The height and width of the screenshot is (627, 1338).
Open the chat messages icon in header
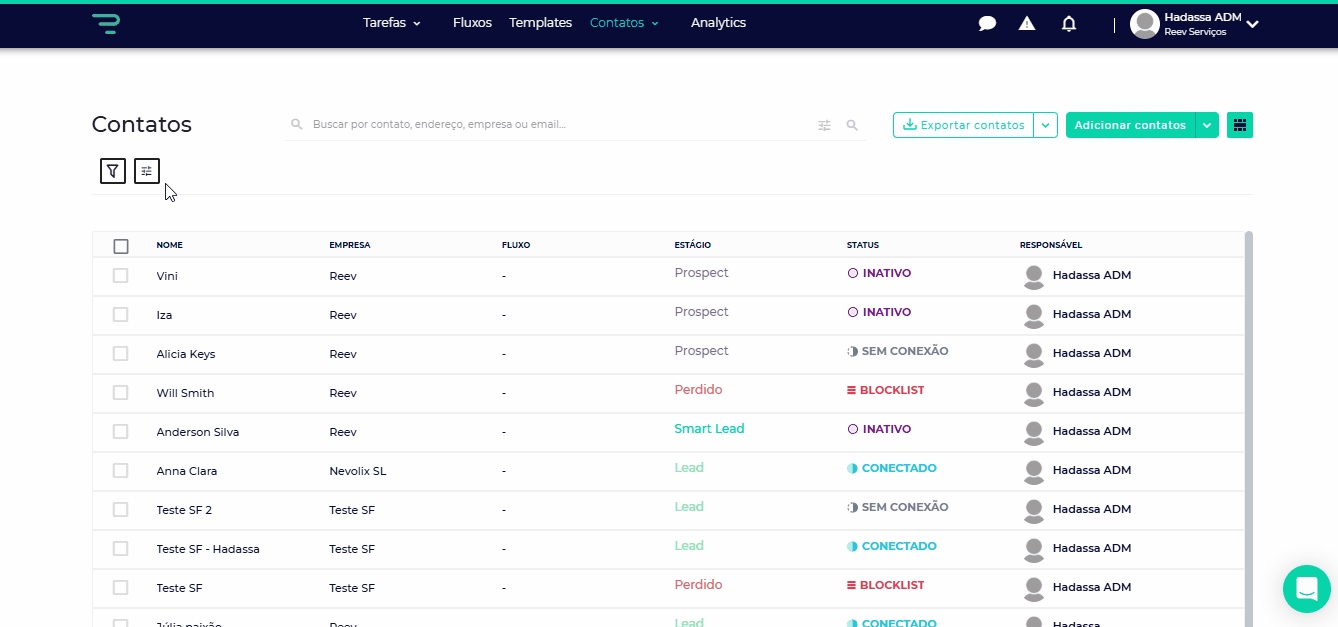(x=987, y=24)
